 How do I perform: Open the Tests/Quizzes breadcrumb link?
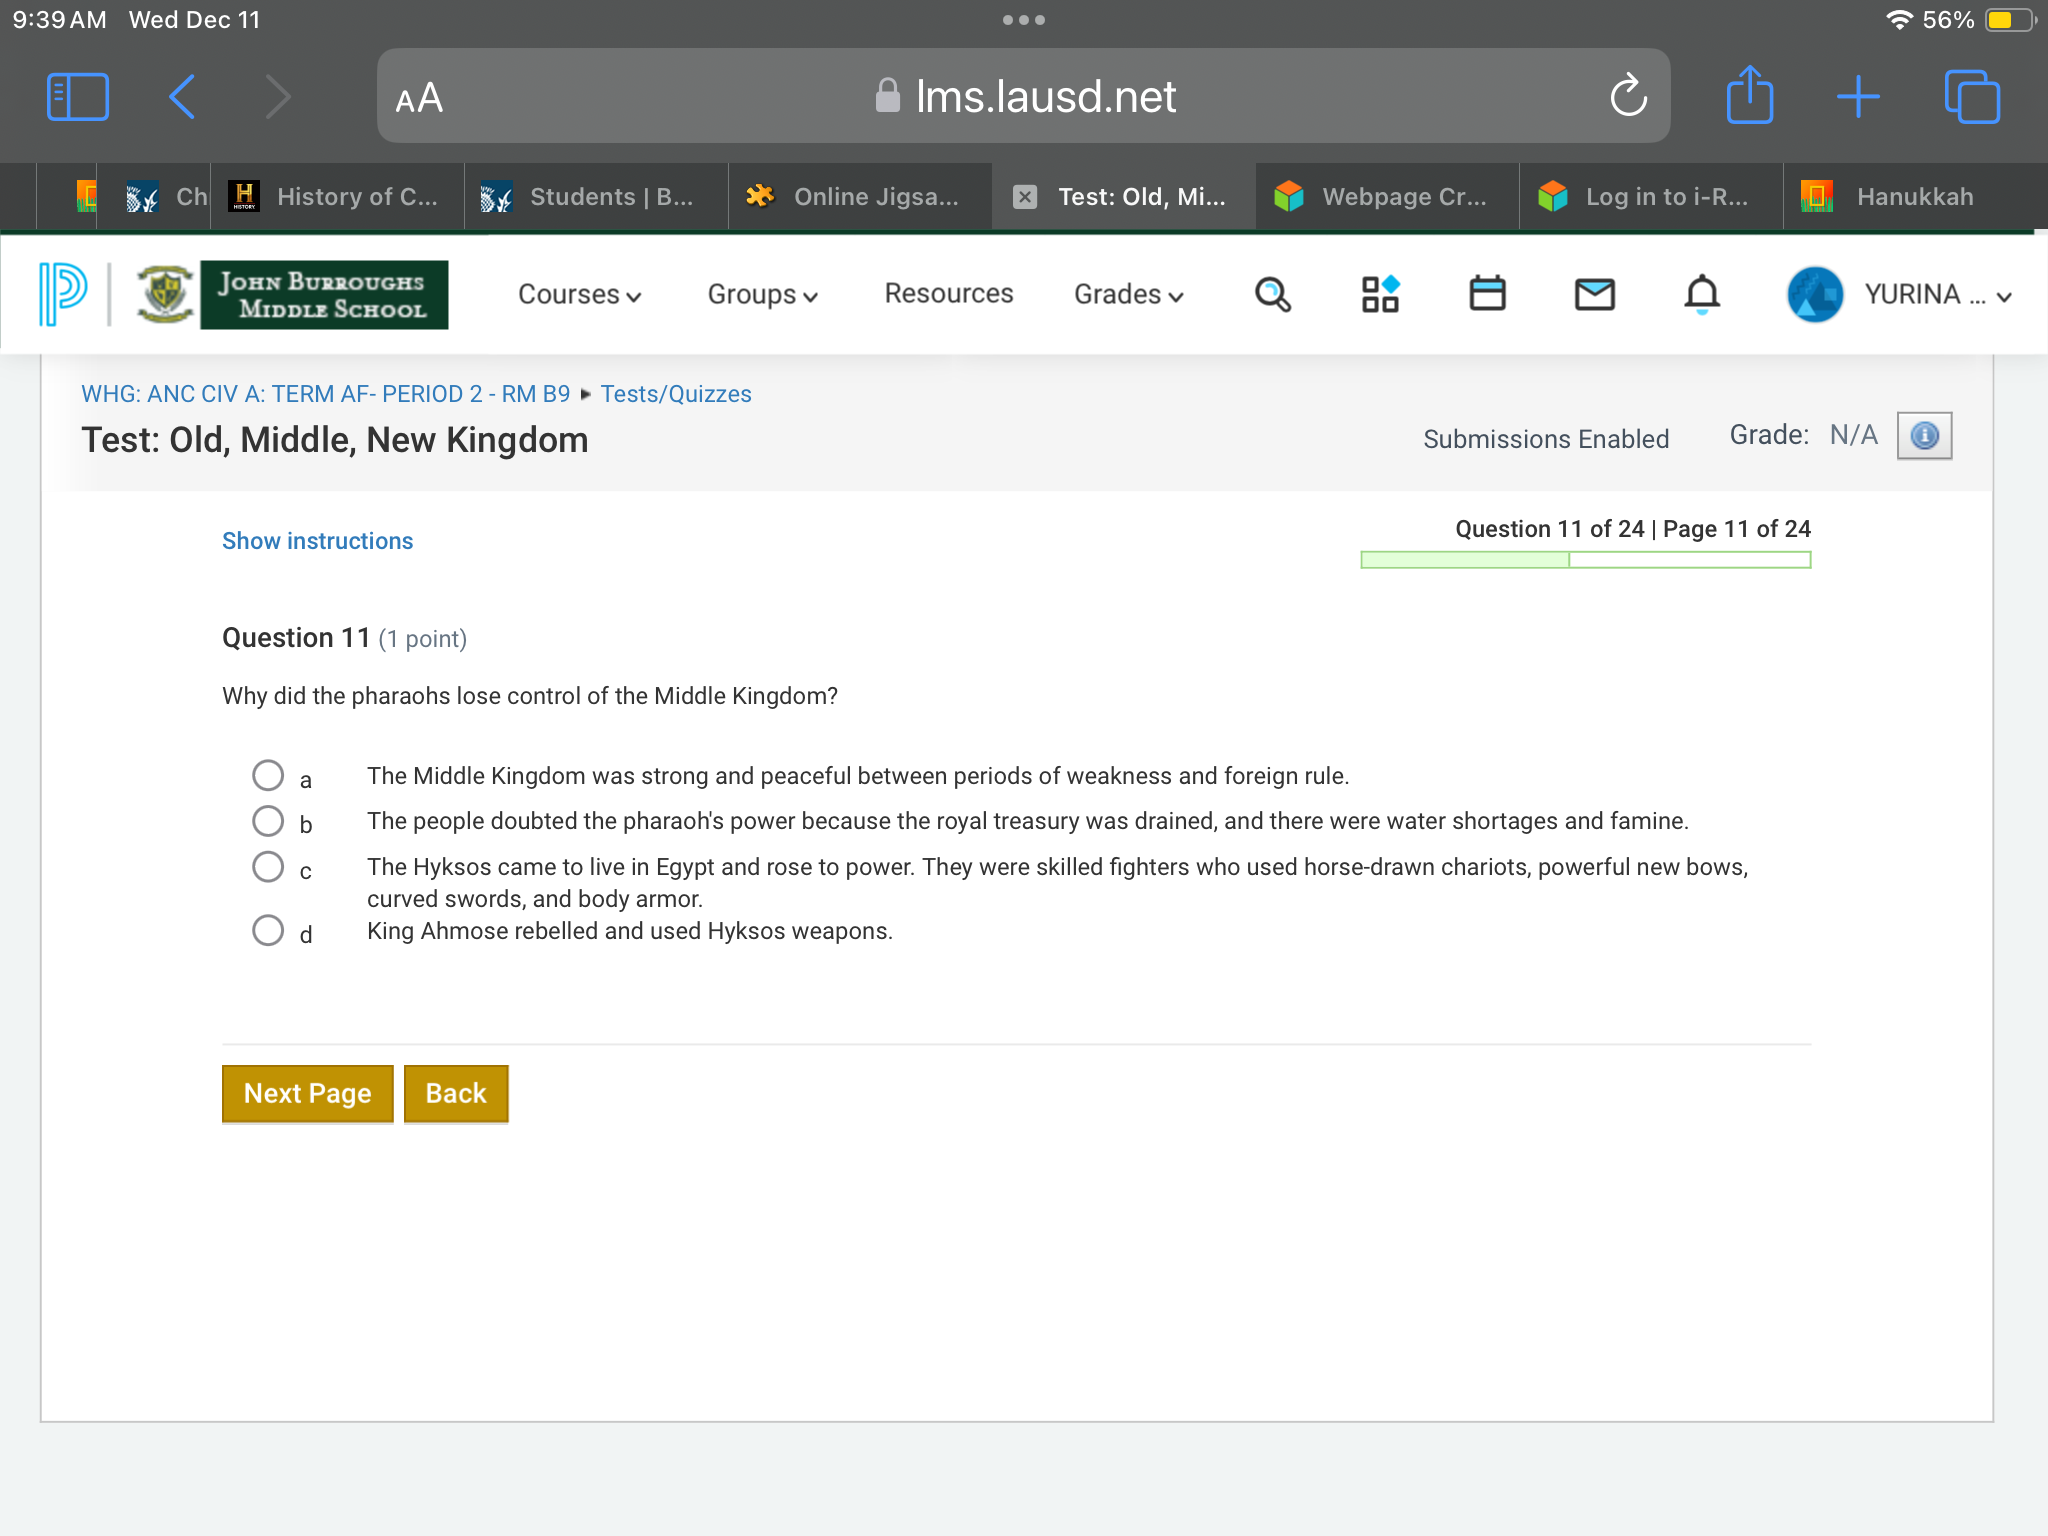coord(676,394)
